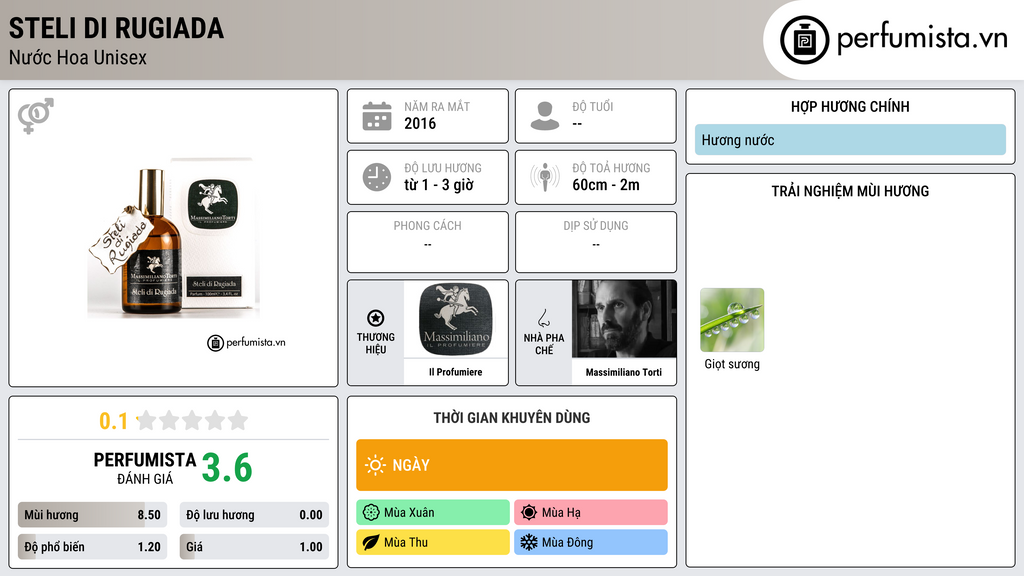Viewport: 1024px width, 576px height.
Task: Click the calendar icon beside Năm ra mắt
Action: click(377, 116)
